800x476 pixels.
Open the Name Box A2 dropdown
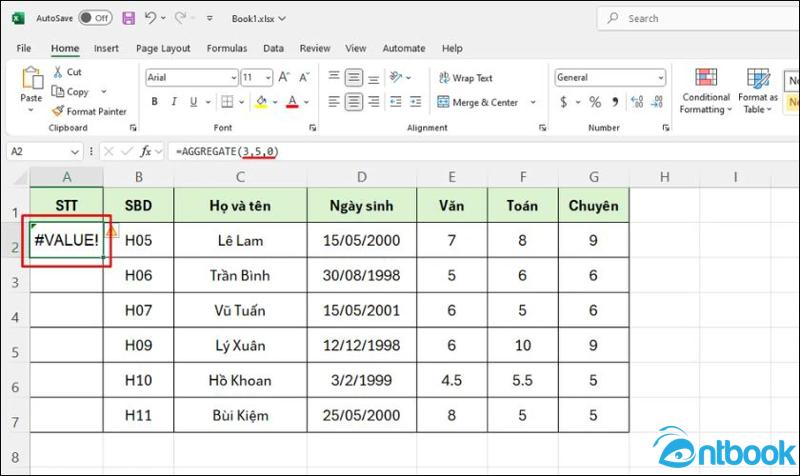point(74,152)
